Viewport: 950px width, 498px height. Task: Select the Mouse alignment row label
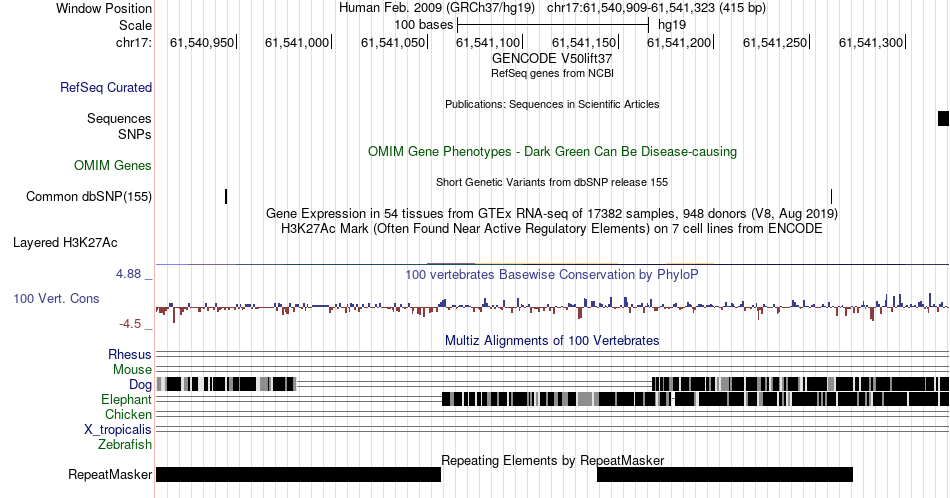(x=132, y=370)
